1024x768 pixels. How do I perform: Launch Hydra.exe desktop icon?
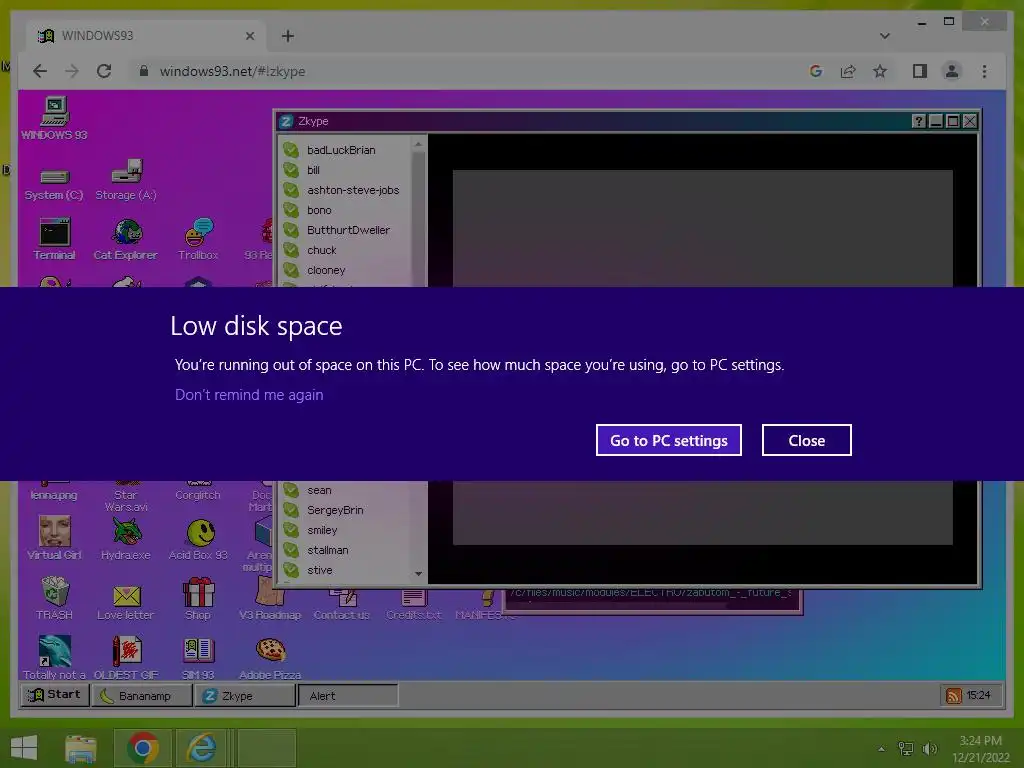(x=126, y=538)
